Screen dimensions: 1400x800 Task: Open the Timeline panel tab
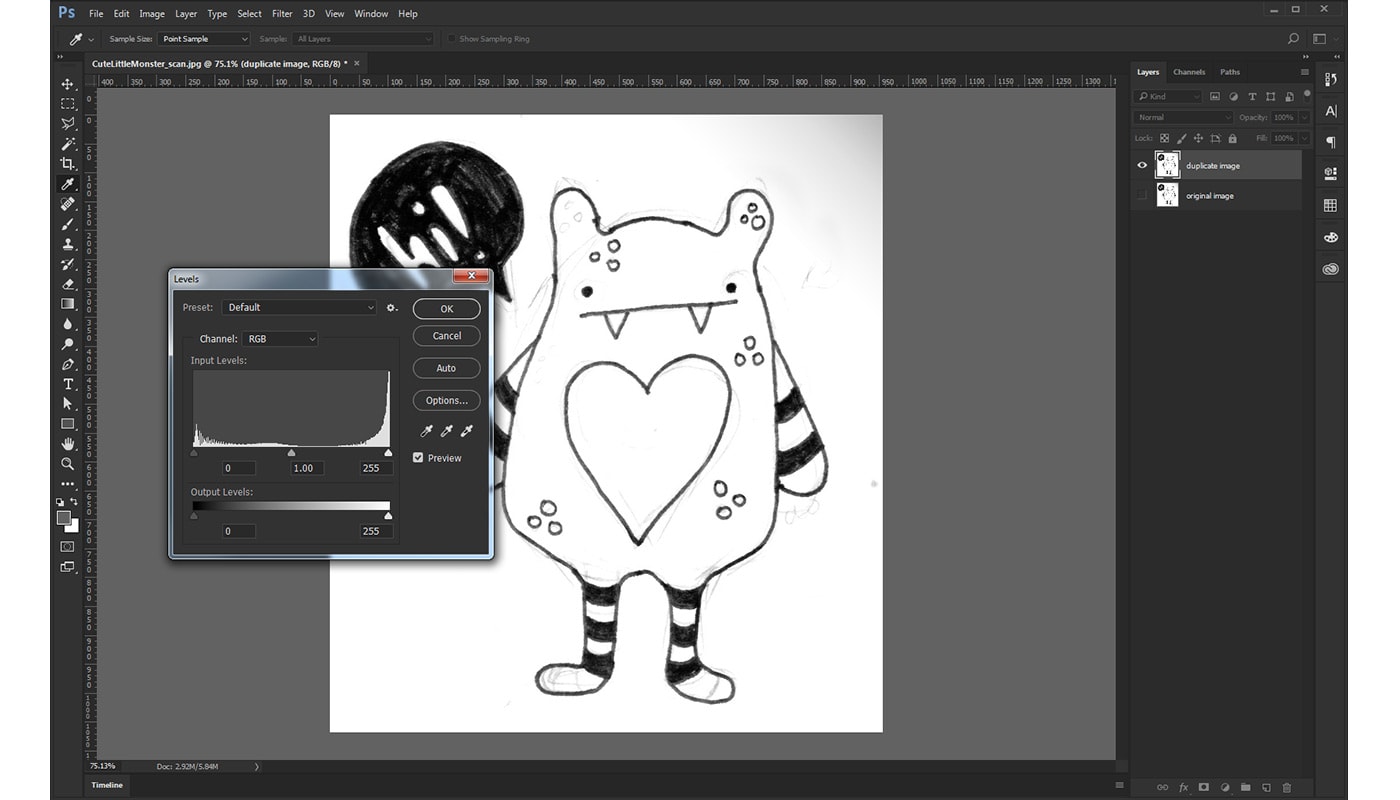(107, 785)
